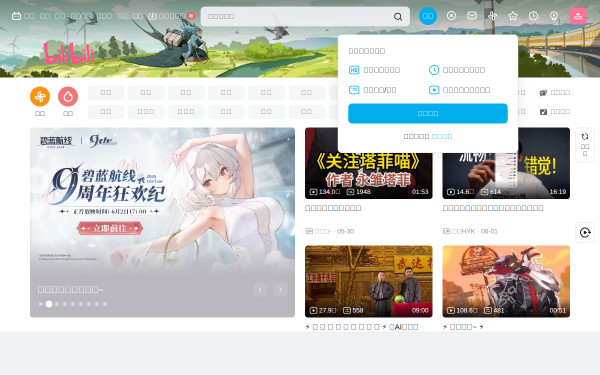The width and height of the screenshot is (600, 375).
Task: Open the video title containing AI
Action: point(362,327)
